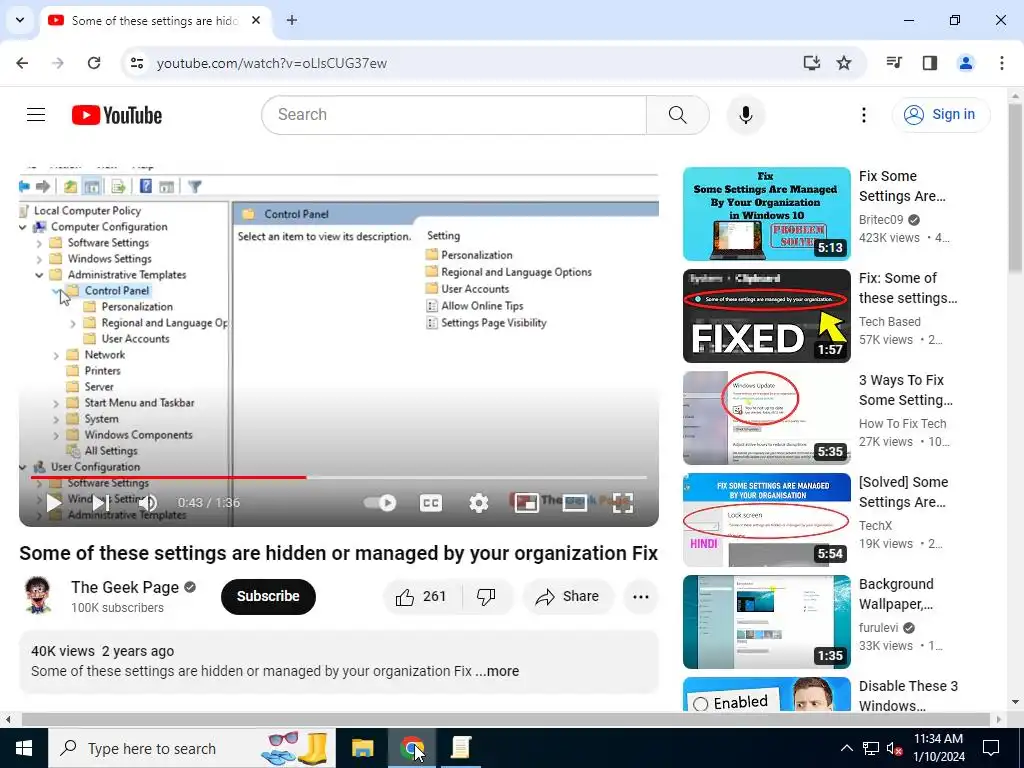Subscribe to The Geek Page

268,597
